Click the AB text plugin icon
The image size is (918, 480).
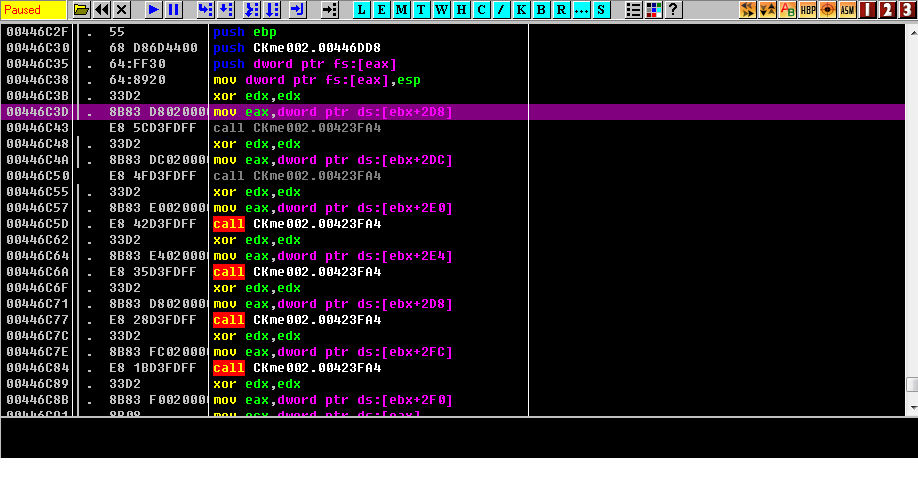point(787,9)
